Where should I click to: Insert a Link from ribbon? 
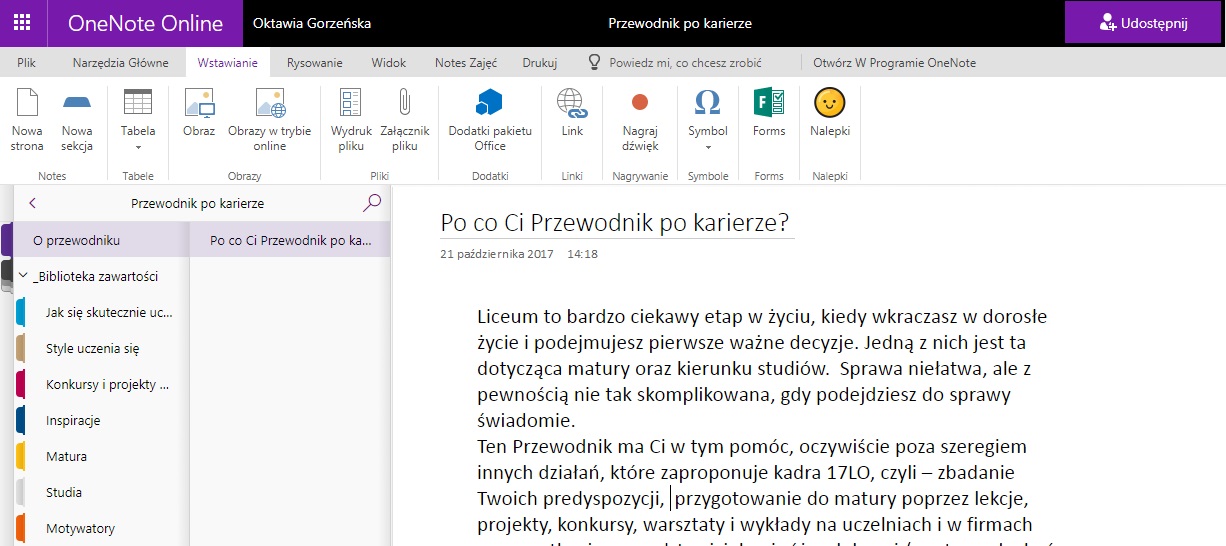click(x=572, y=113)
